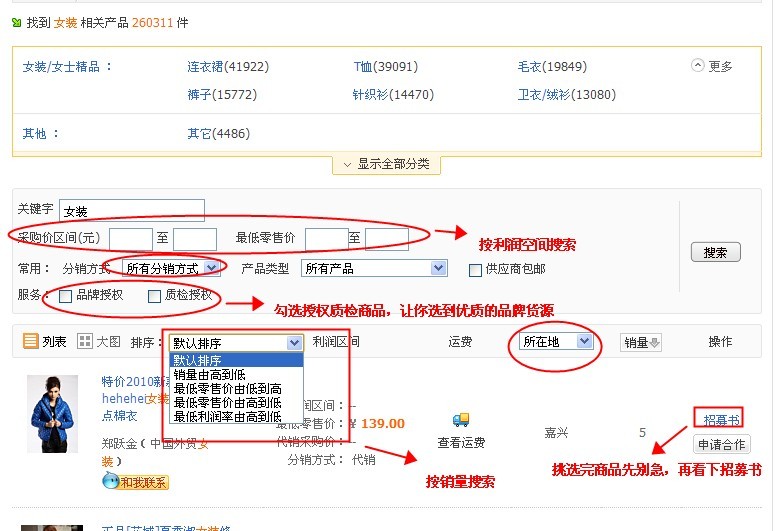This screenshot has height=531, width=777.
Task: Open the 招募书 link
Action: pyautogui.click(x=718, y=417)
